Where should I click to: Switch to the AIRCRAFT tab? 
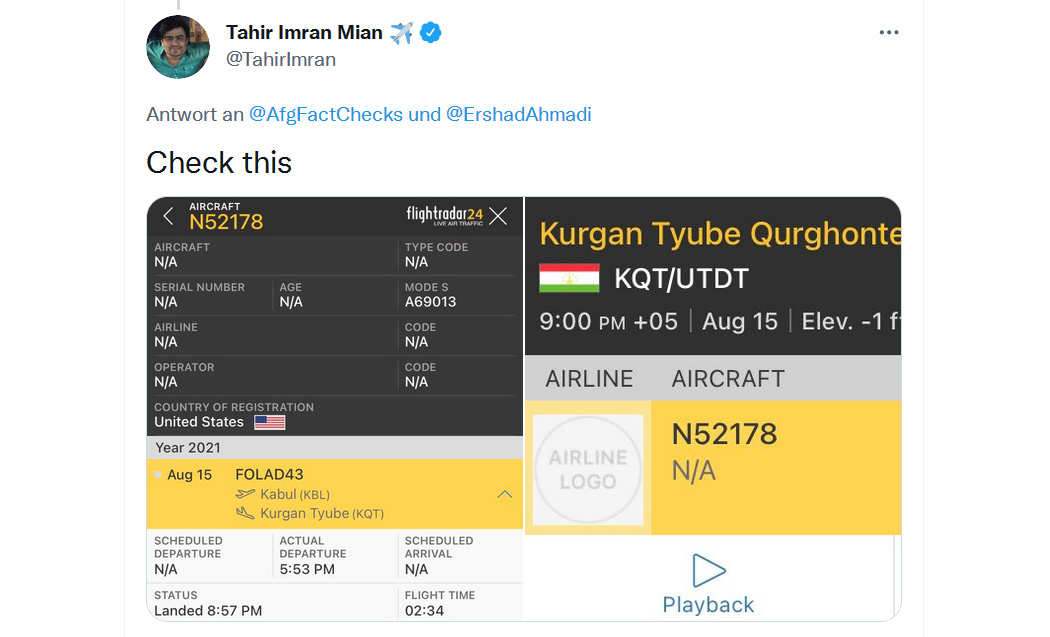(728, 378)
